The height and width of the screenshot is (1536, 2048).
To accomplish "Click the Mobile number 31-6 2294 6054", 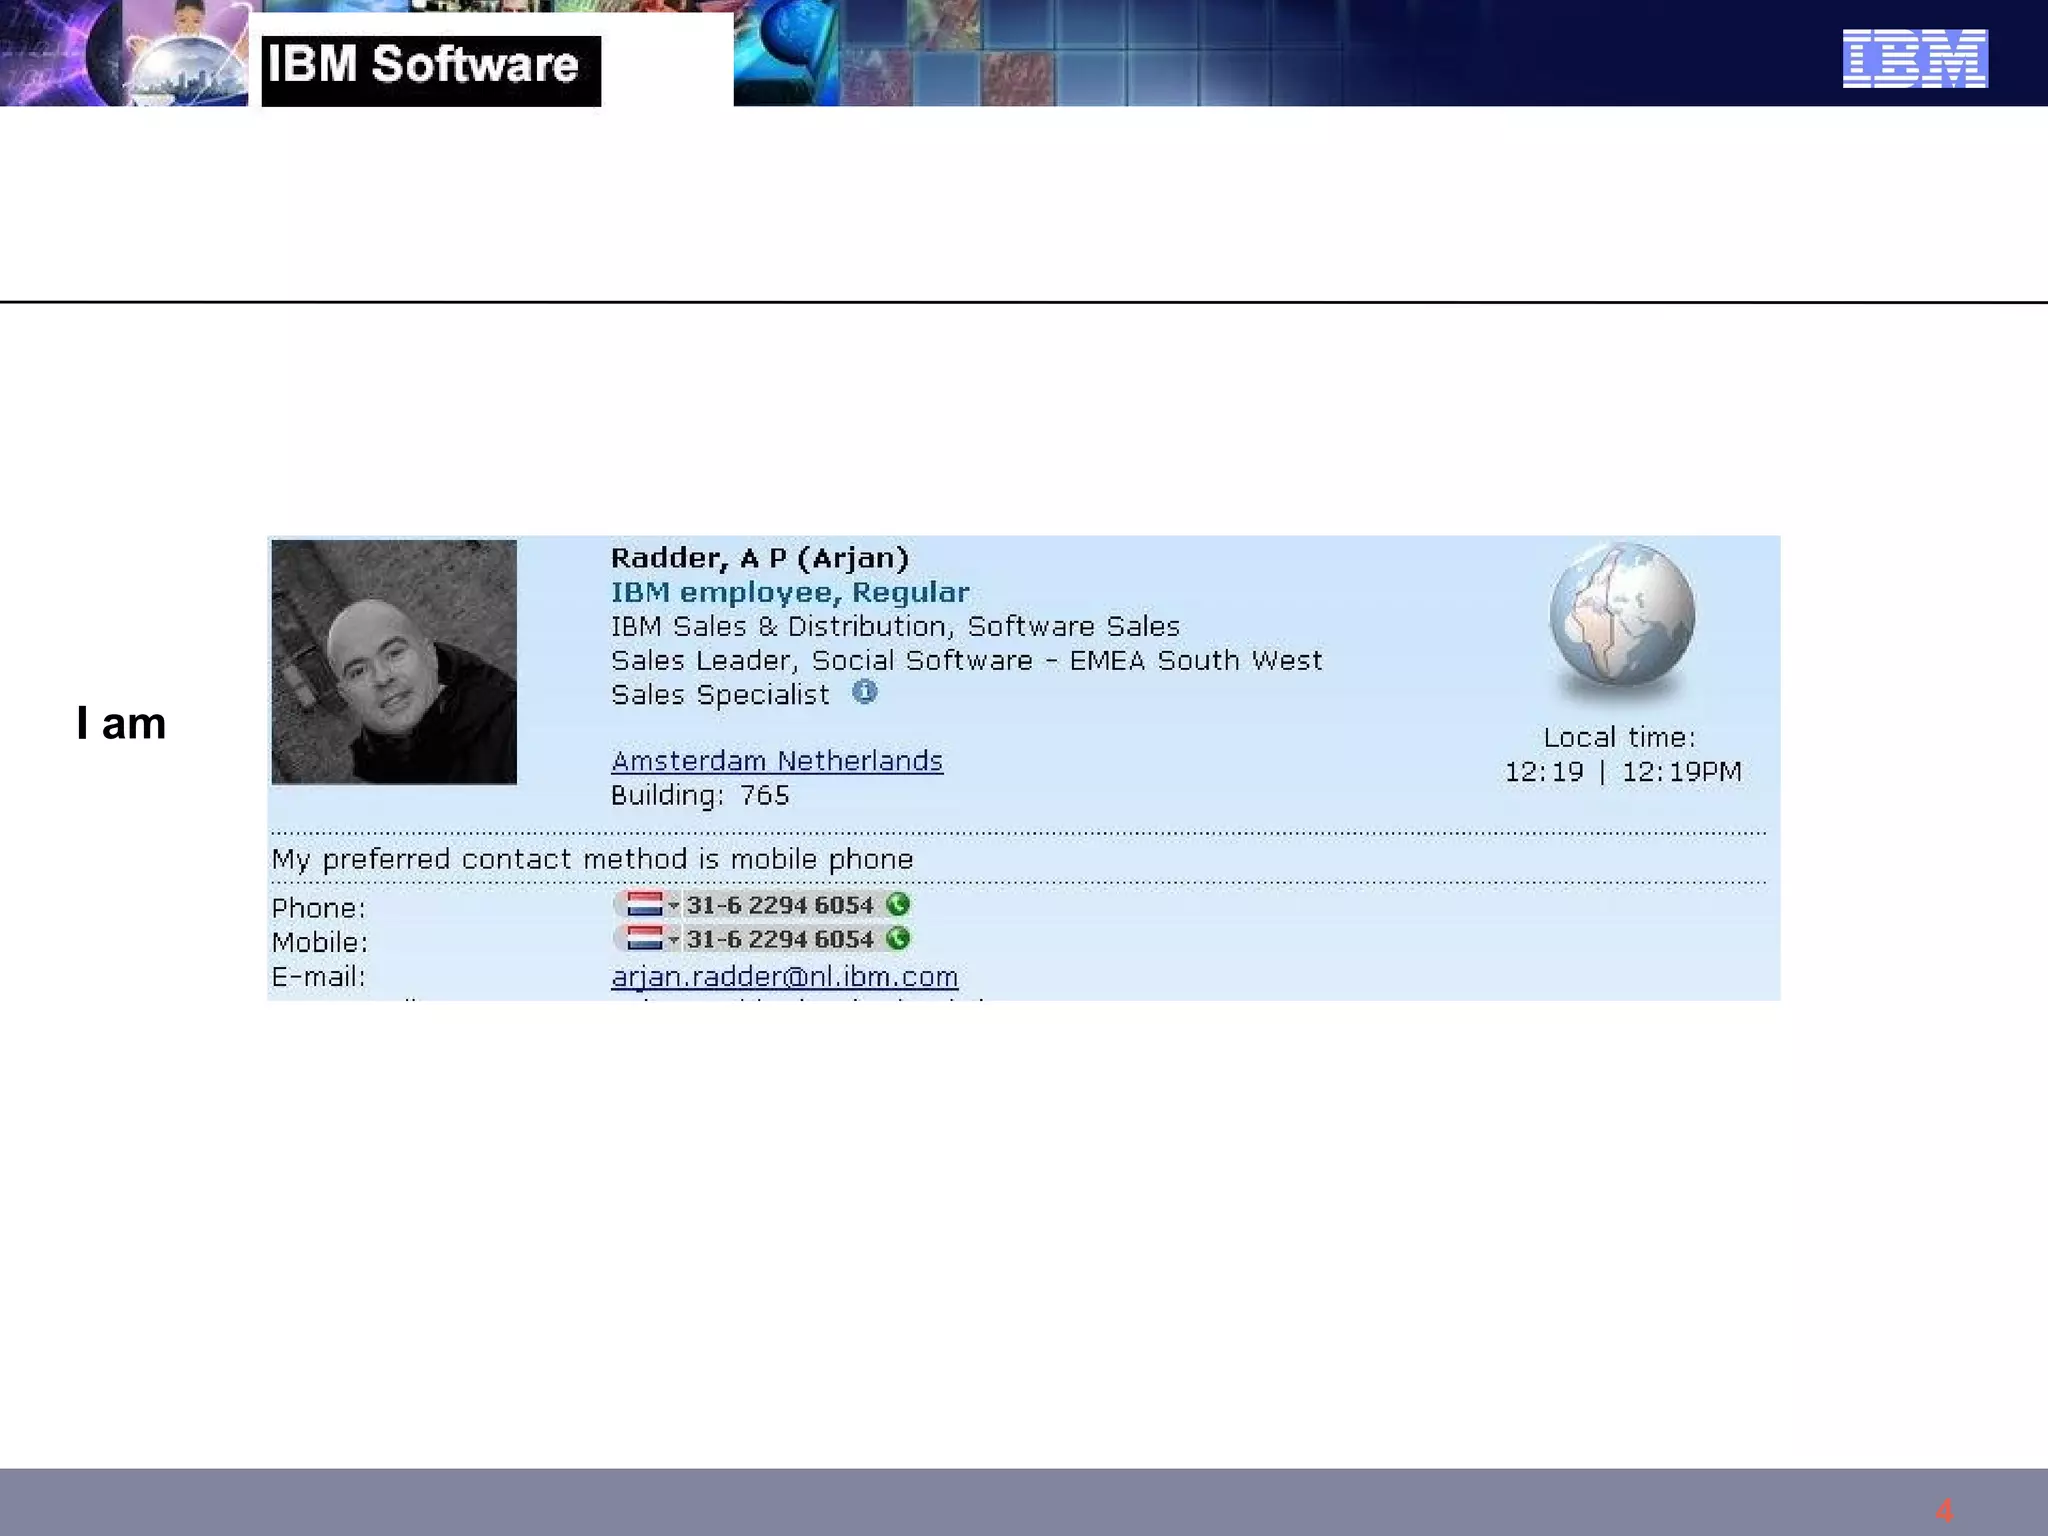I will 779,939.
